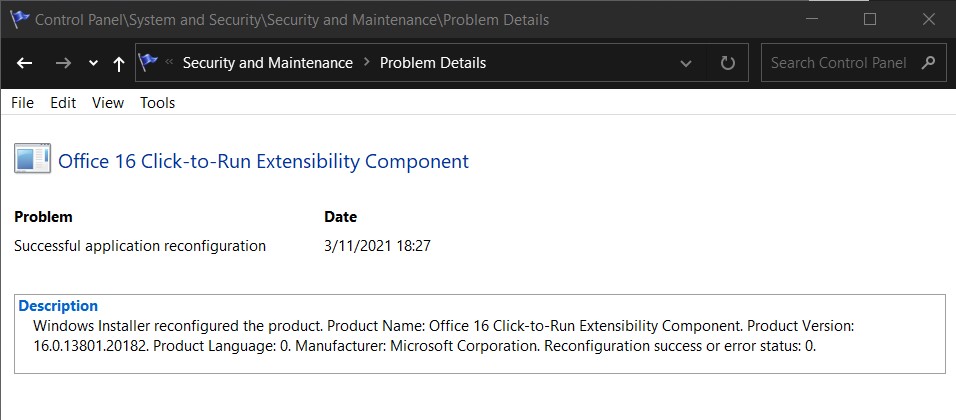Image resolution: width=956 pixels, height=420 pixels.
Task: Expand the hidden breadcrumb path chevrons
Action: click(x=169, y=62)
